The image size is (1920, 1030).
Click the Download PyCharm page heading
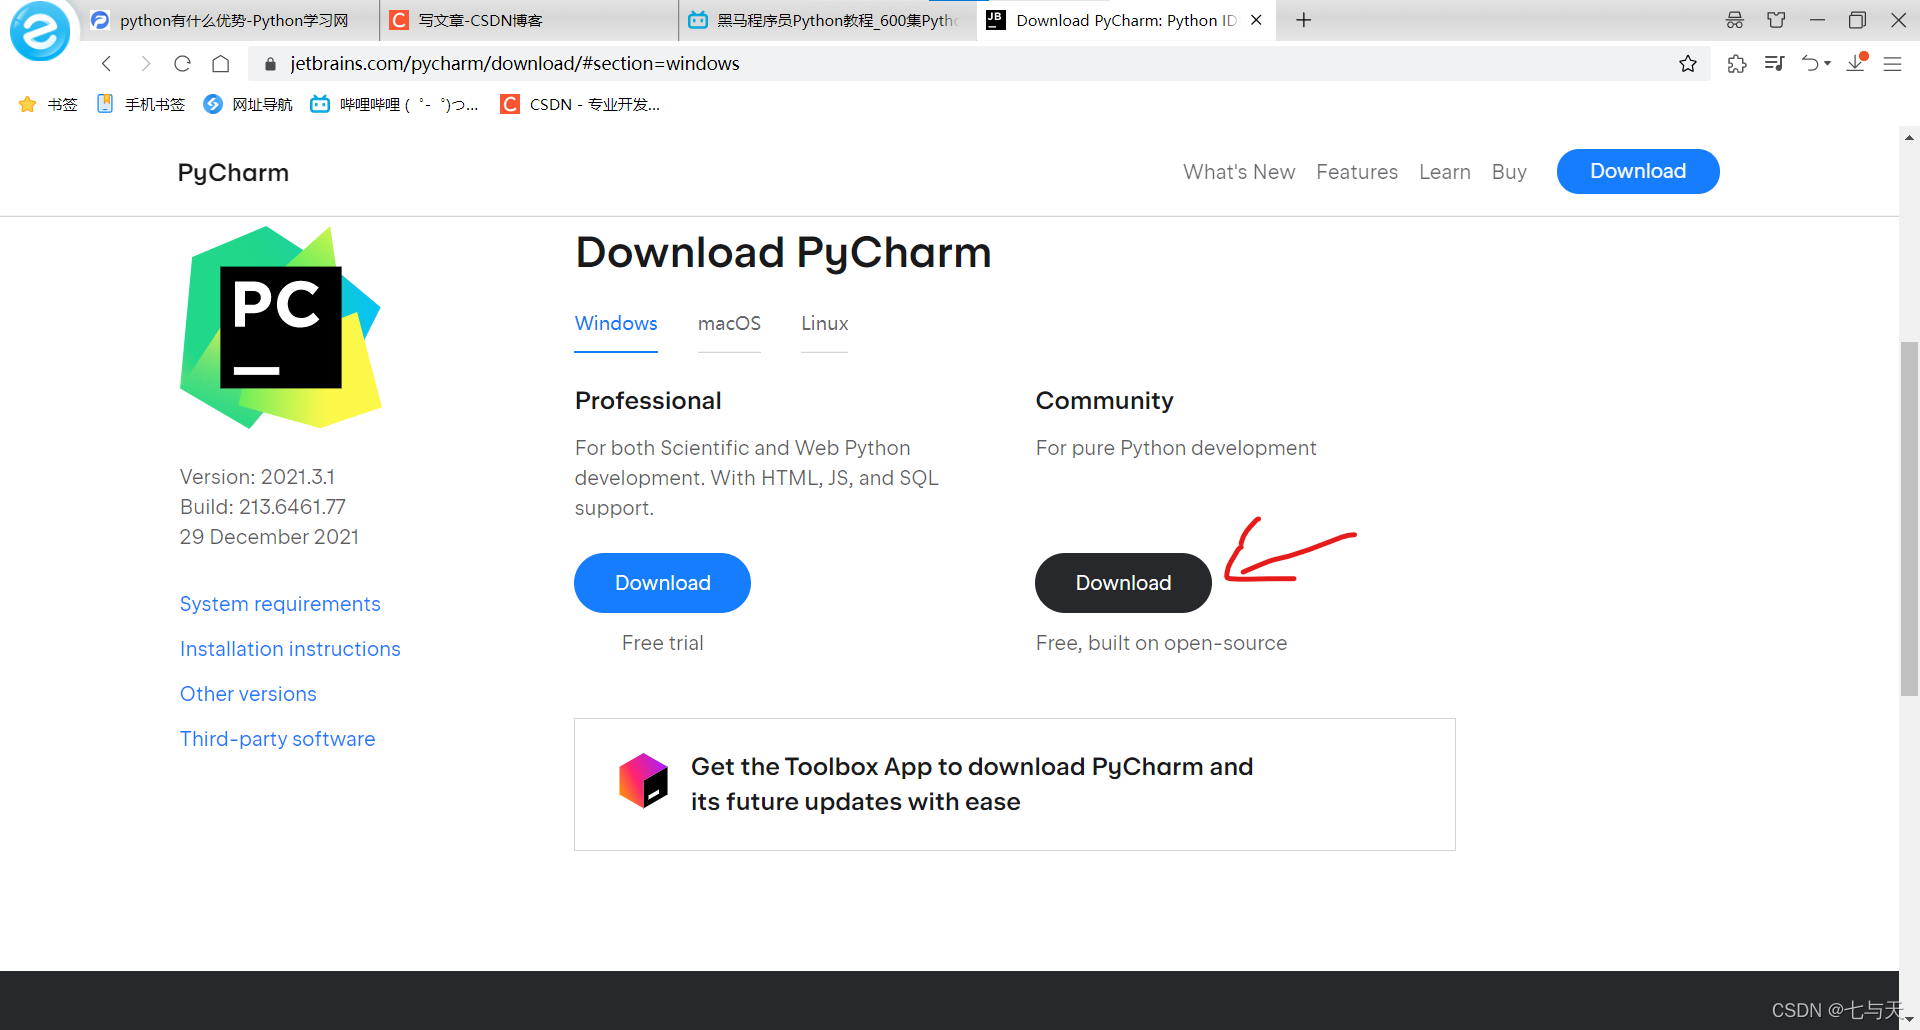[783, 252]
